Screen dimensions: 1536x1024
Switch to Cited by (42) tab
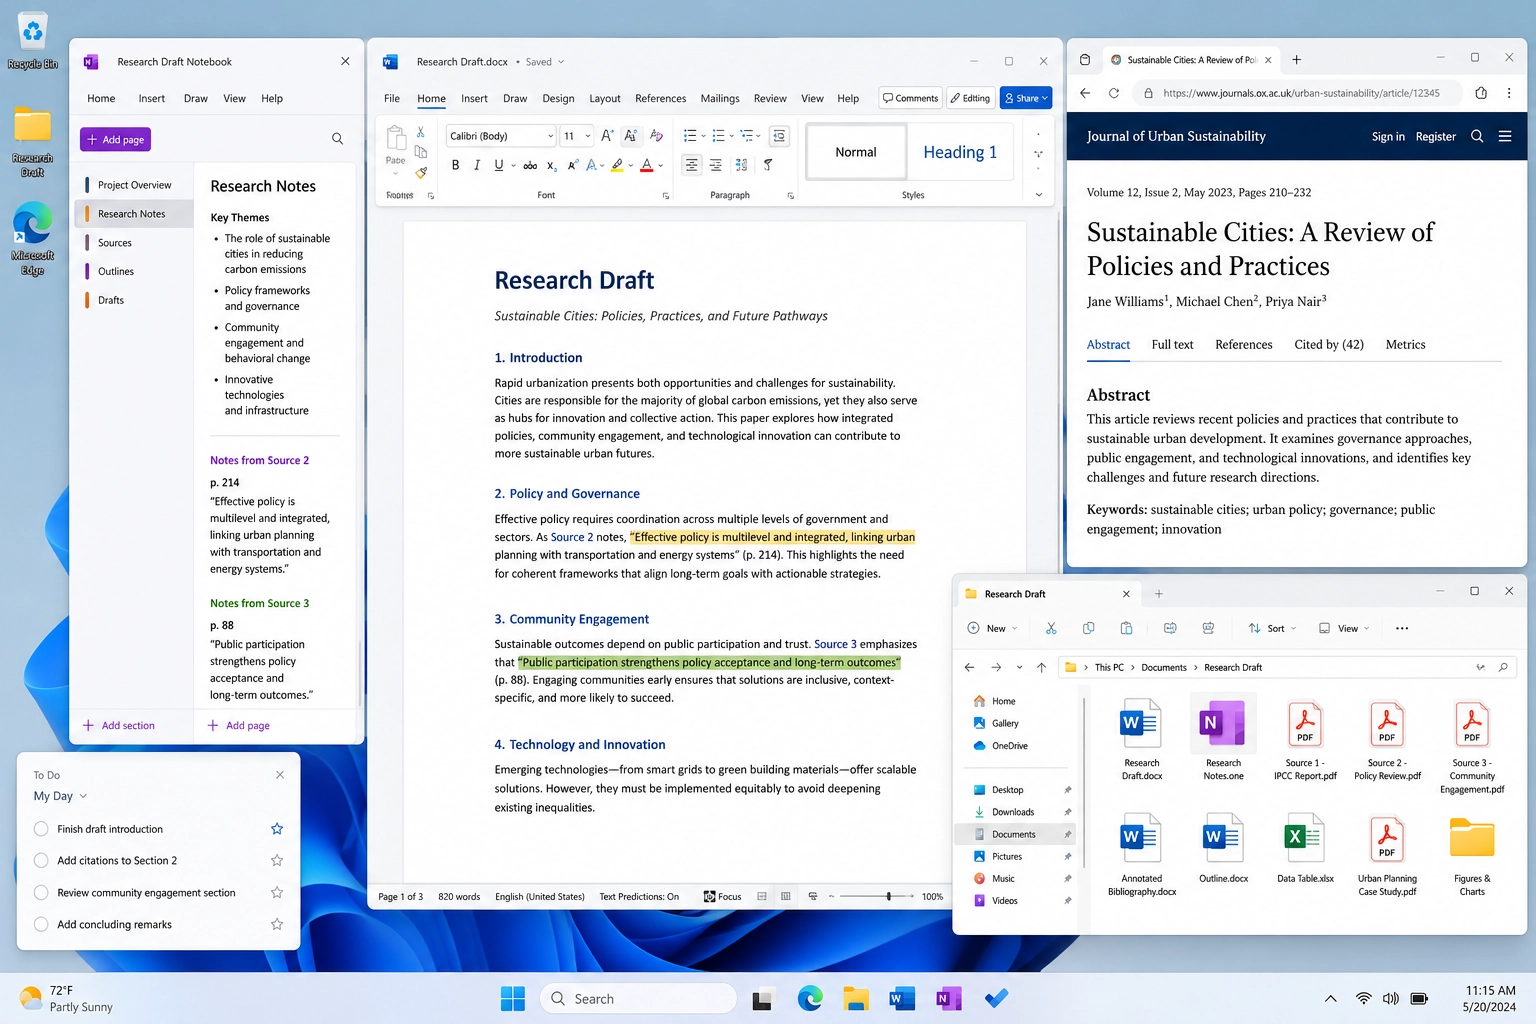(1329, 344)
